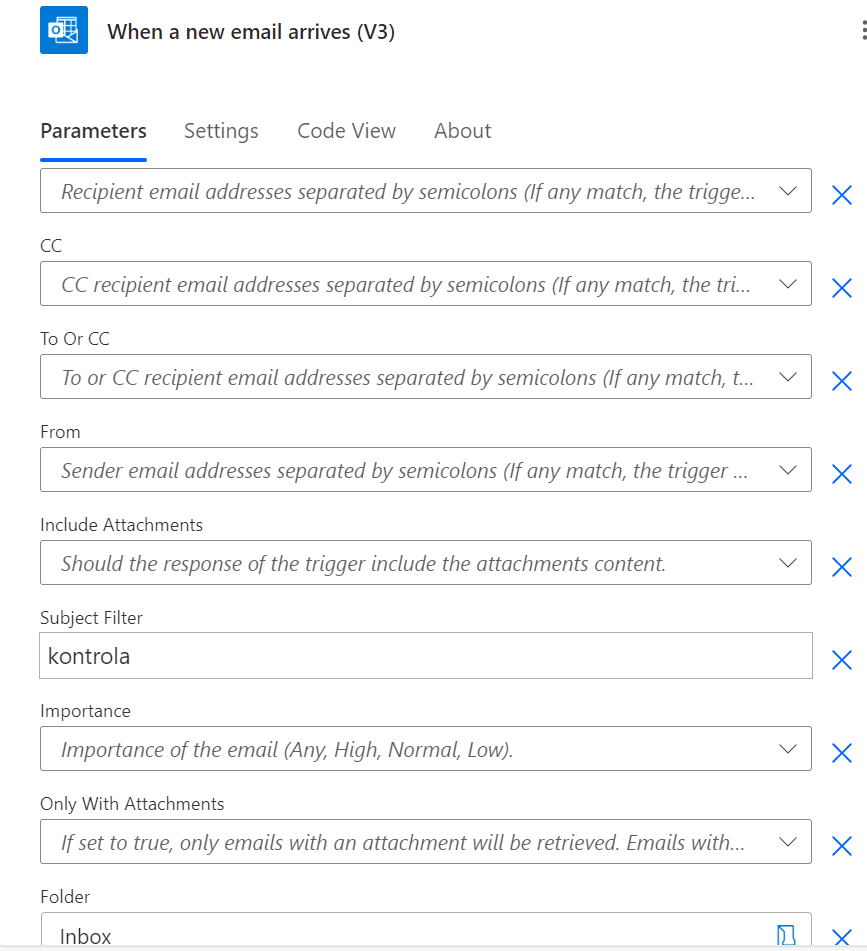This screenshot has height=951, width=867.
Task: Remove the Subject Filter parameter
Action: tap(842, 660)
